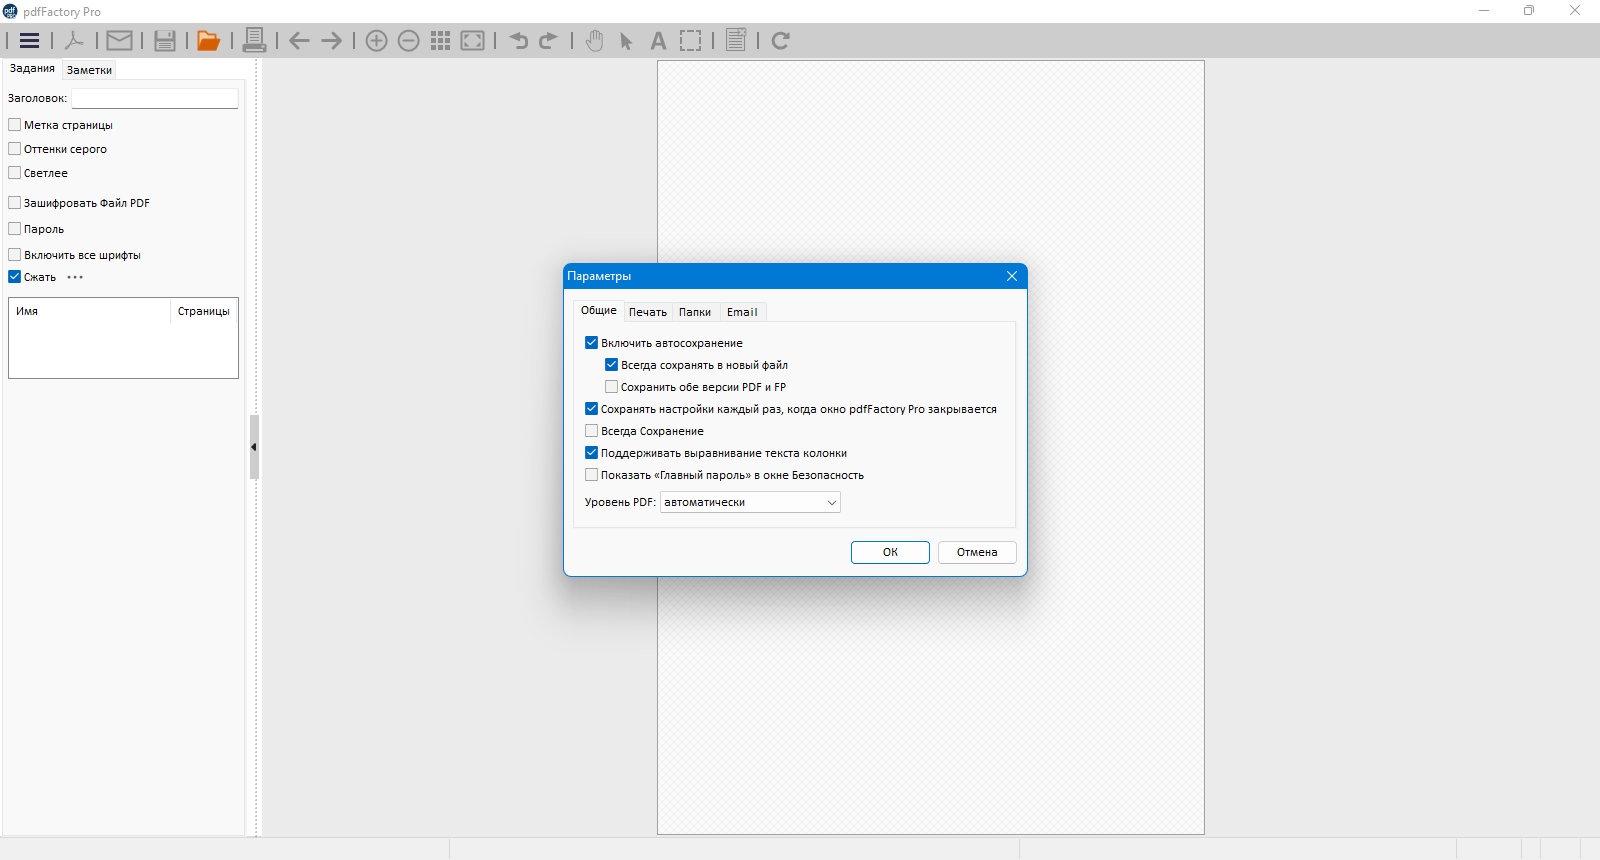Click the zoom in plus icon

376,41
